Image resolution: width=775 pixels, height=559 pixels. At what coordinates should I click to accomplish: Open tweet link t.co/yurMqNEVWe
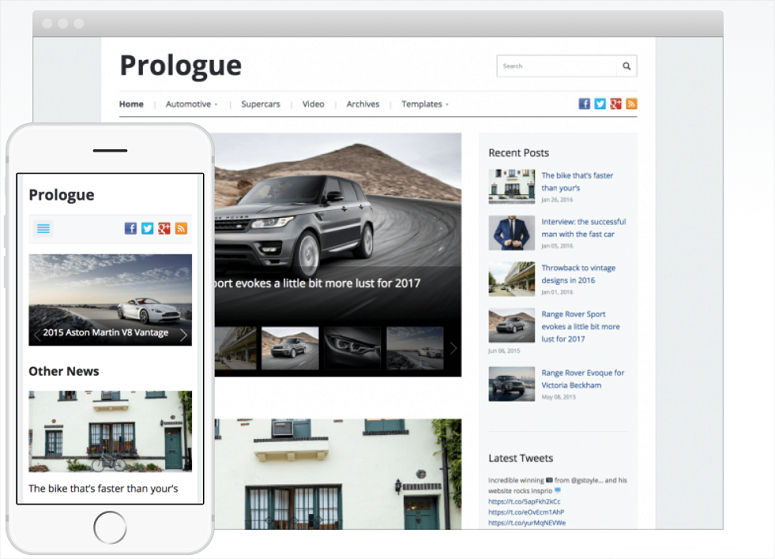[527, 523]
